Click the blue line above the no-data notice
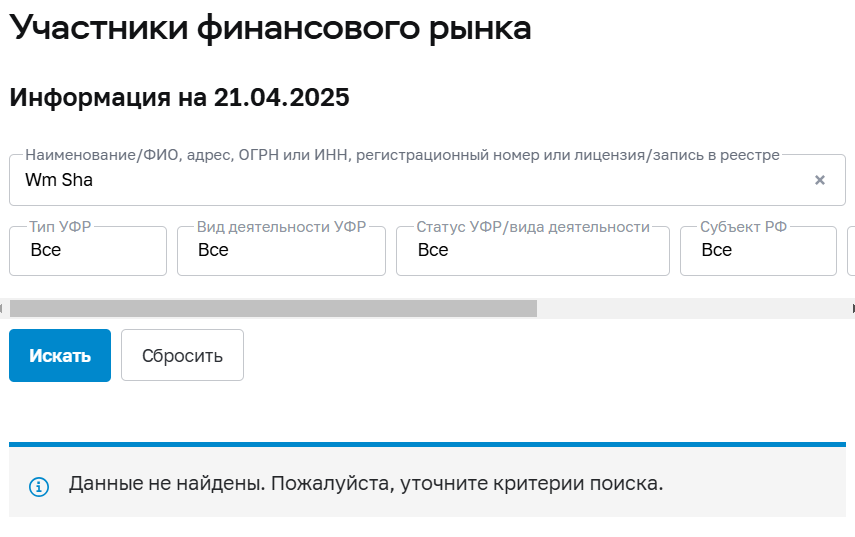Screen dimensions: 855x537 (x=427, y=444)
